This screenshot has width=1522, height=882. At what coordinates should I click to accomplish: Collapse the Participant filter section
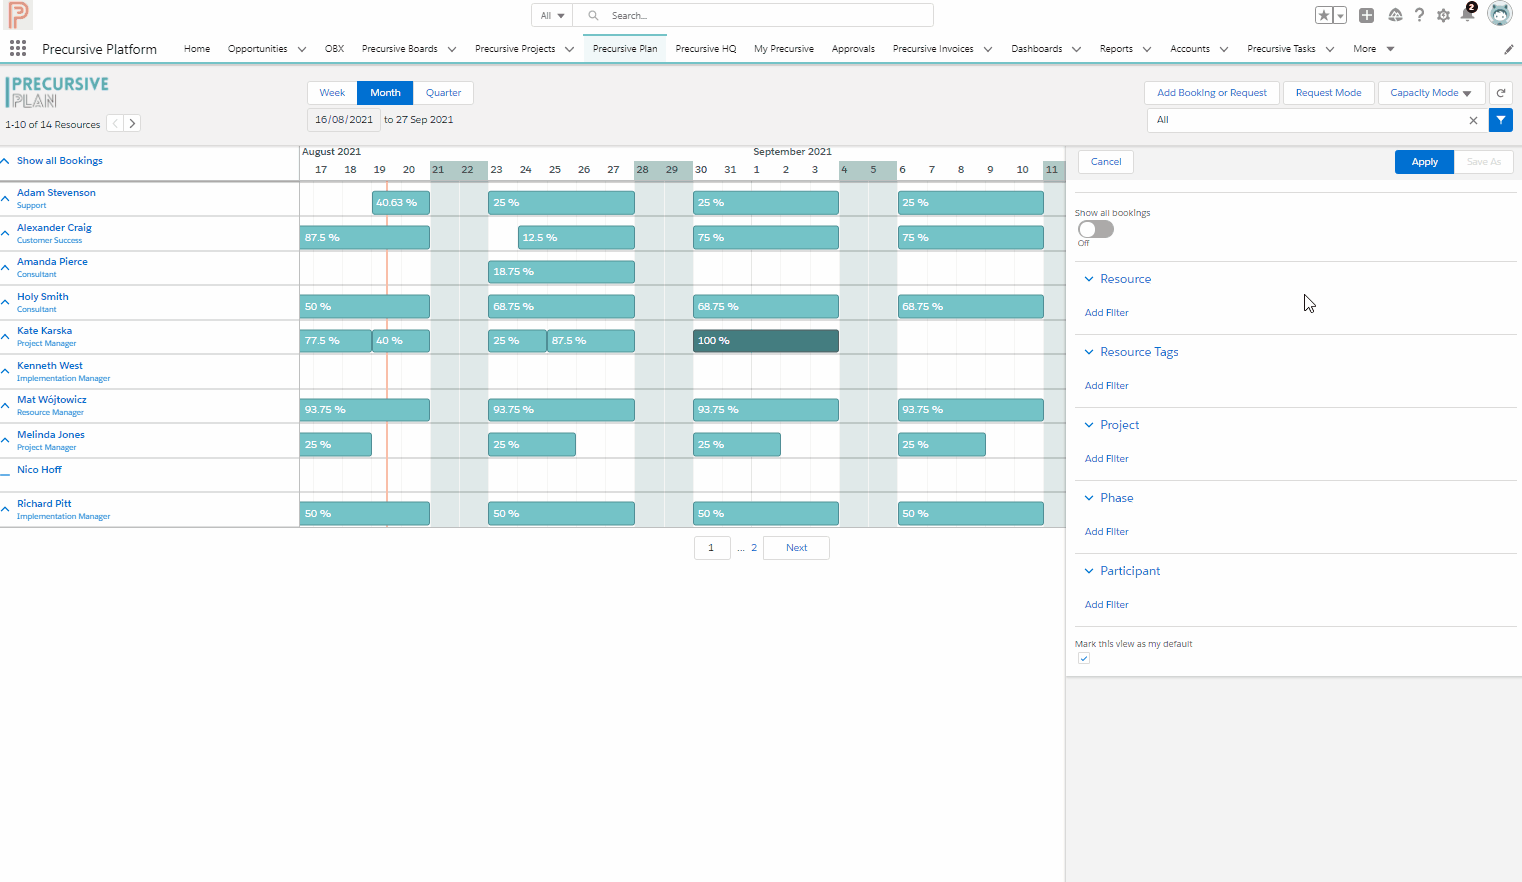point(1089,571)
